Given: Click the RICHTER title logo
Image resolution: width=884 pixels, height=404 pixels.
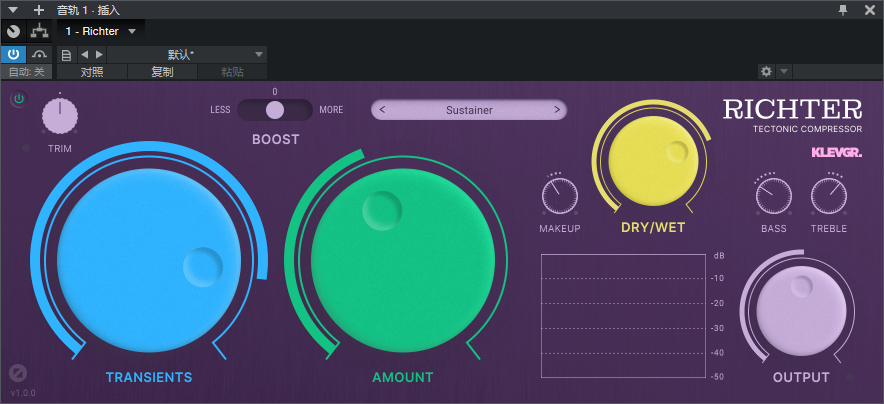Looking at the screenshot, I should pyautogui.click(x=793, y=109).
